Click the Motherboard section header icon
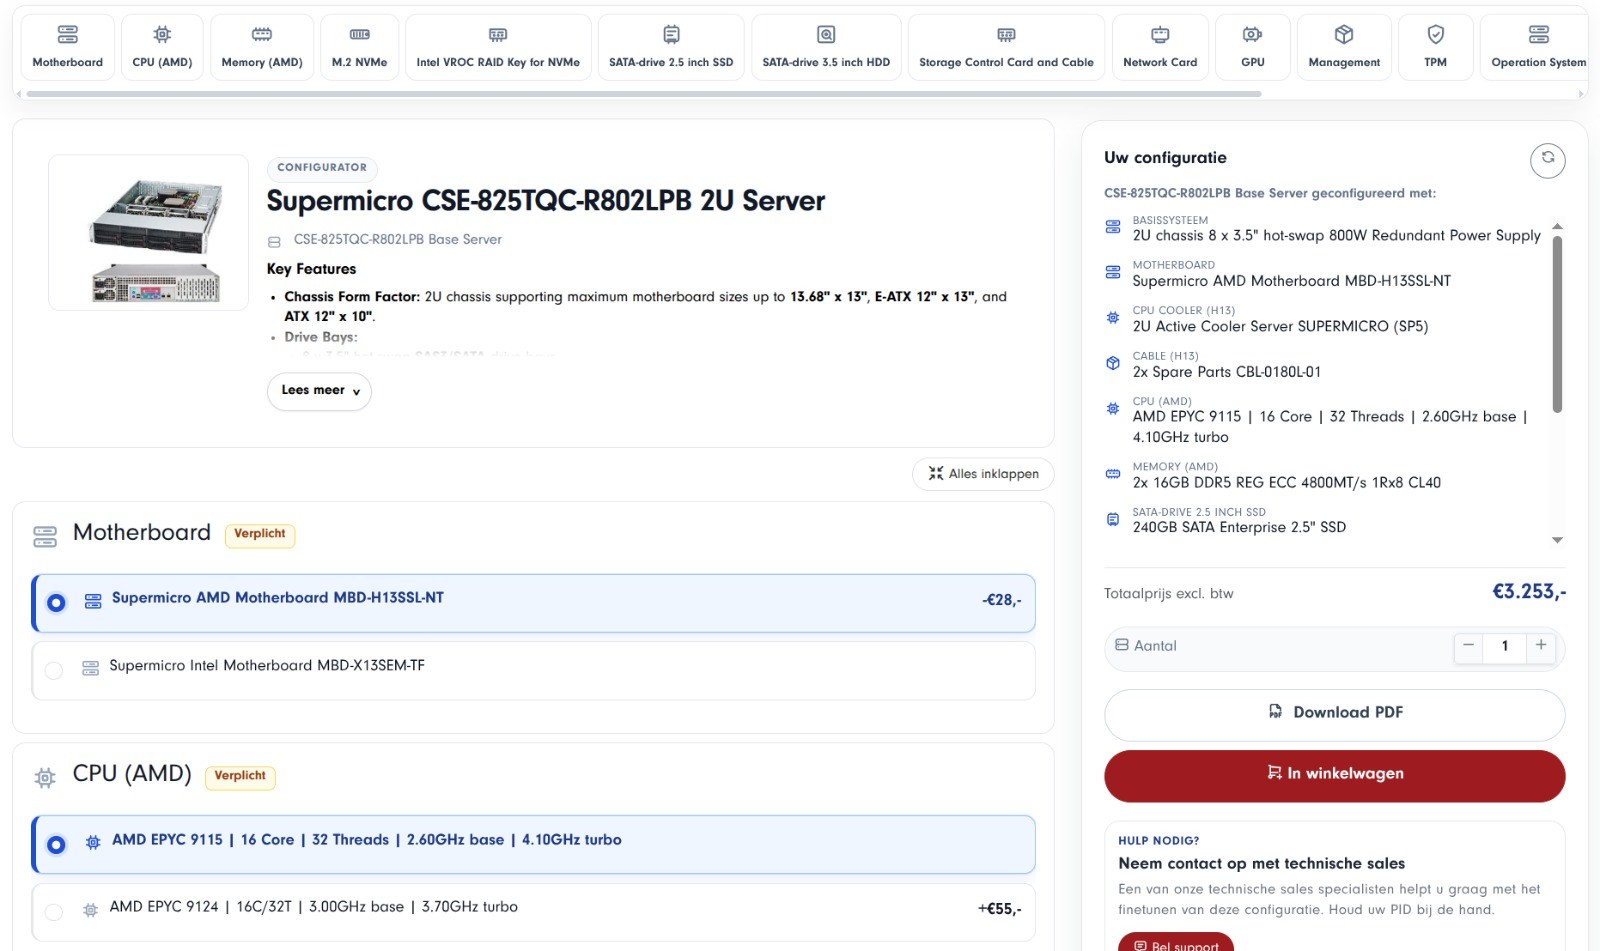 [x=45, y=536]
